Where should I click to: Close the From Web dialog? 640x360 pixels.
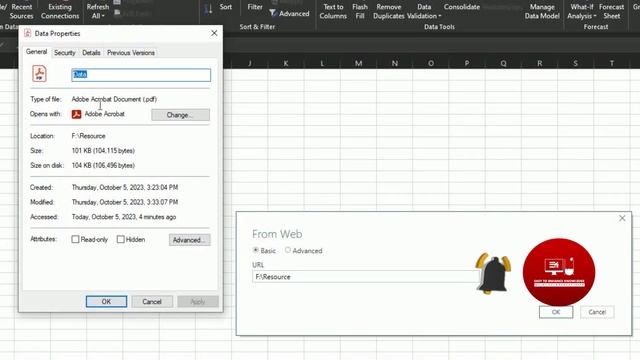tap(622, 218)
